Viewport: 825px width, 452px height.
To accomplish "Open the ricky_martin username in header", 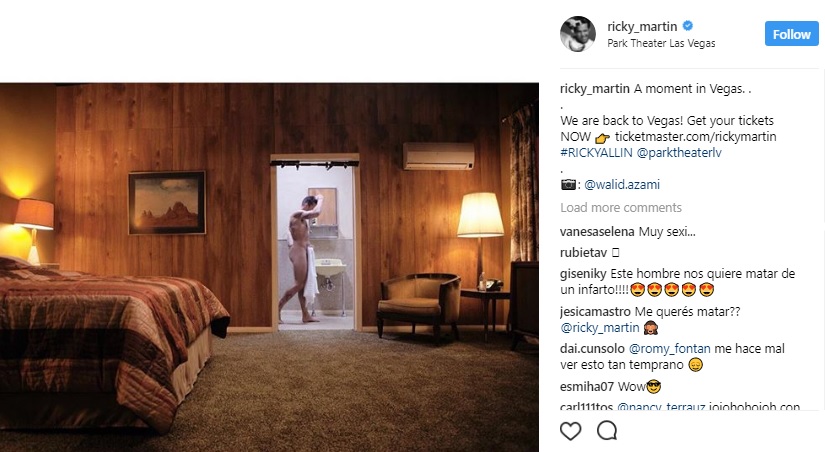I will (x=642, y=26).
